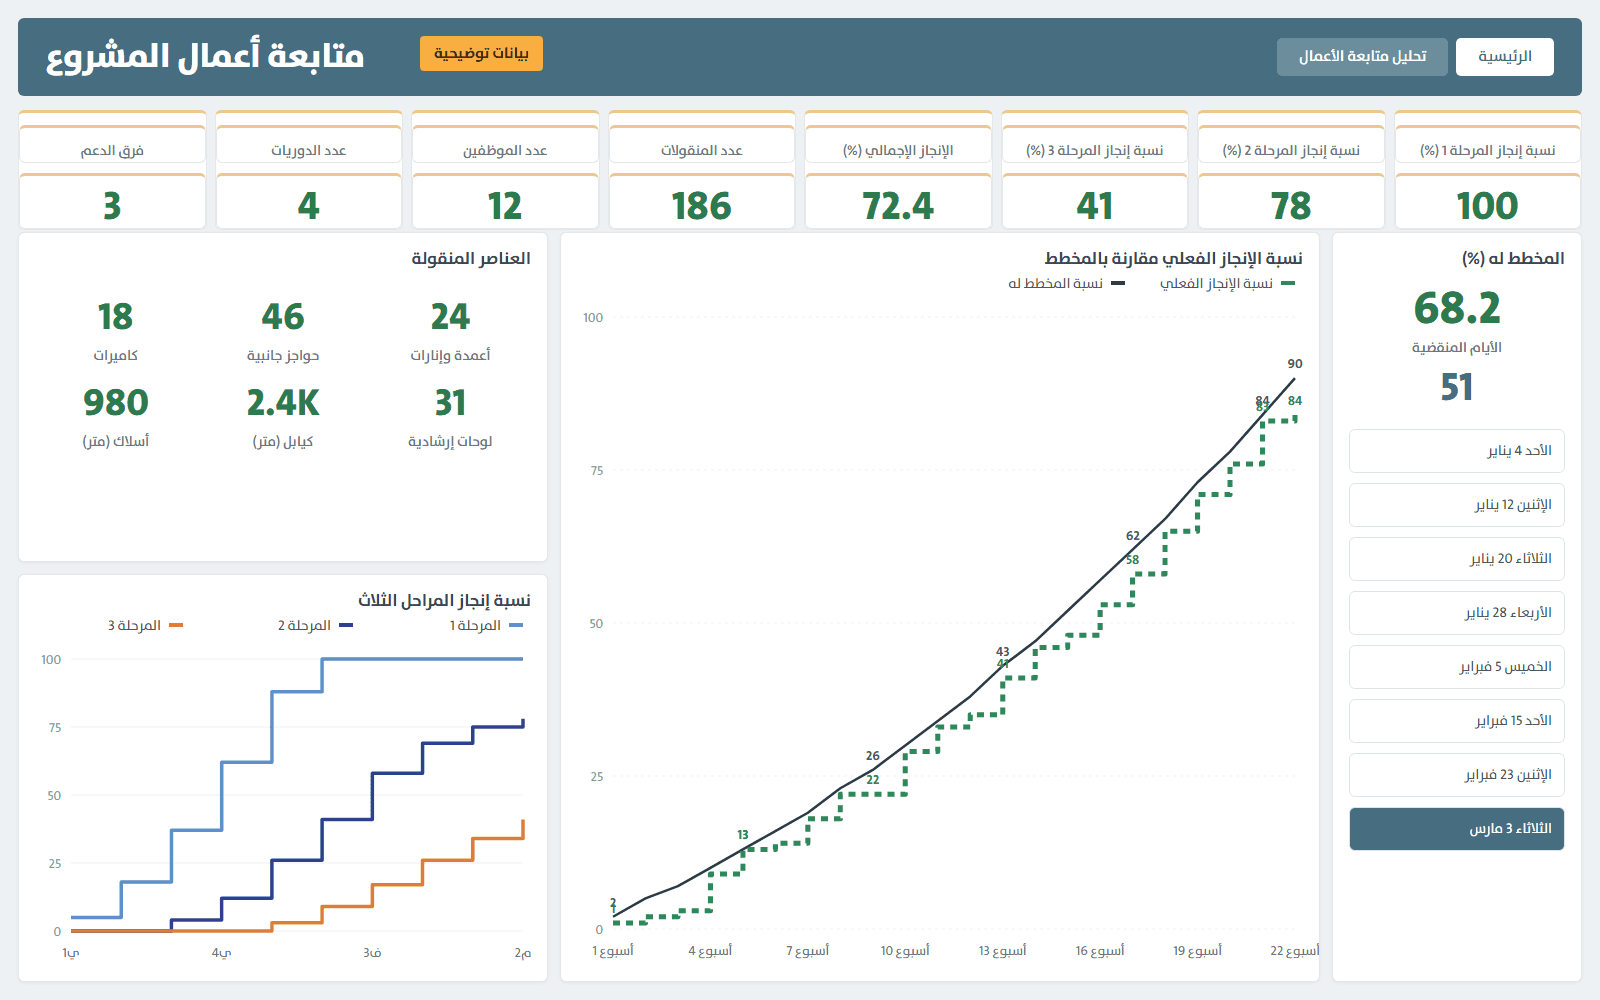Click the كاميرات label
Image resolution: width=1600 pixels, height=1000 pixels.
[116, 356]
